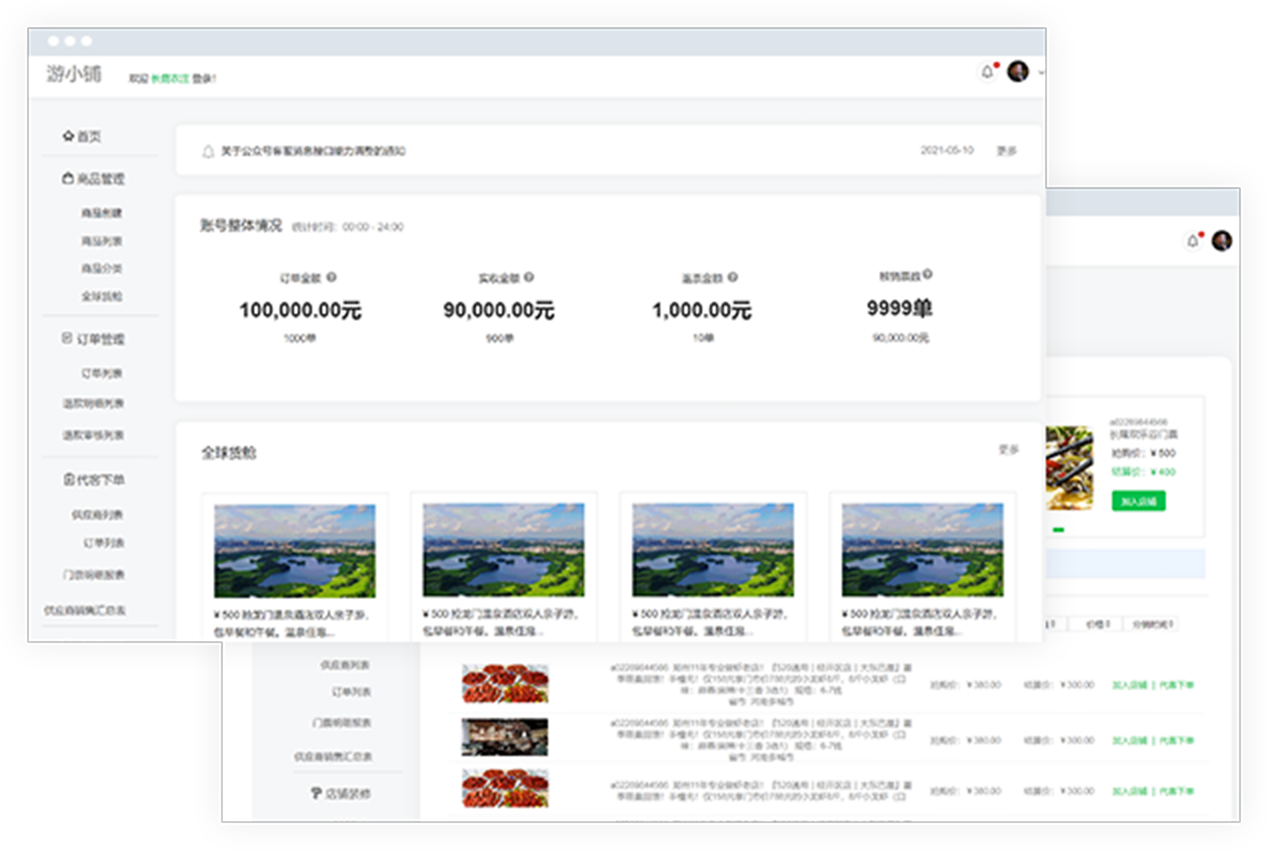Open 订单列表 under 订单管理
1268x850 pixels.
[102, 373]
